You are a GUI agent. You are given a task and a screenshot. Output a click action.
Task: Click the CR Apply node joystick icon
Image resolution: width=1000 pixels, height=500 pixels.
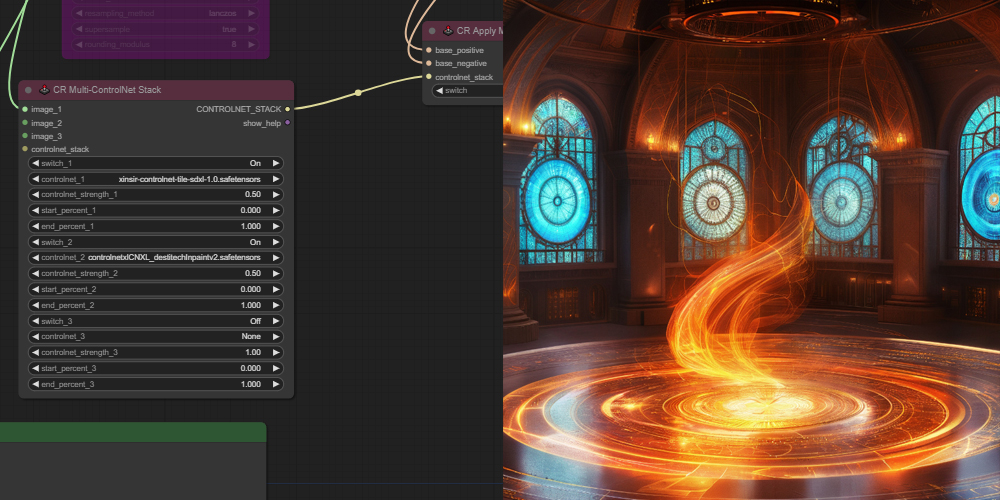[x=448, y=31]
